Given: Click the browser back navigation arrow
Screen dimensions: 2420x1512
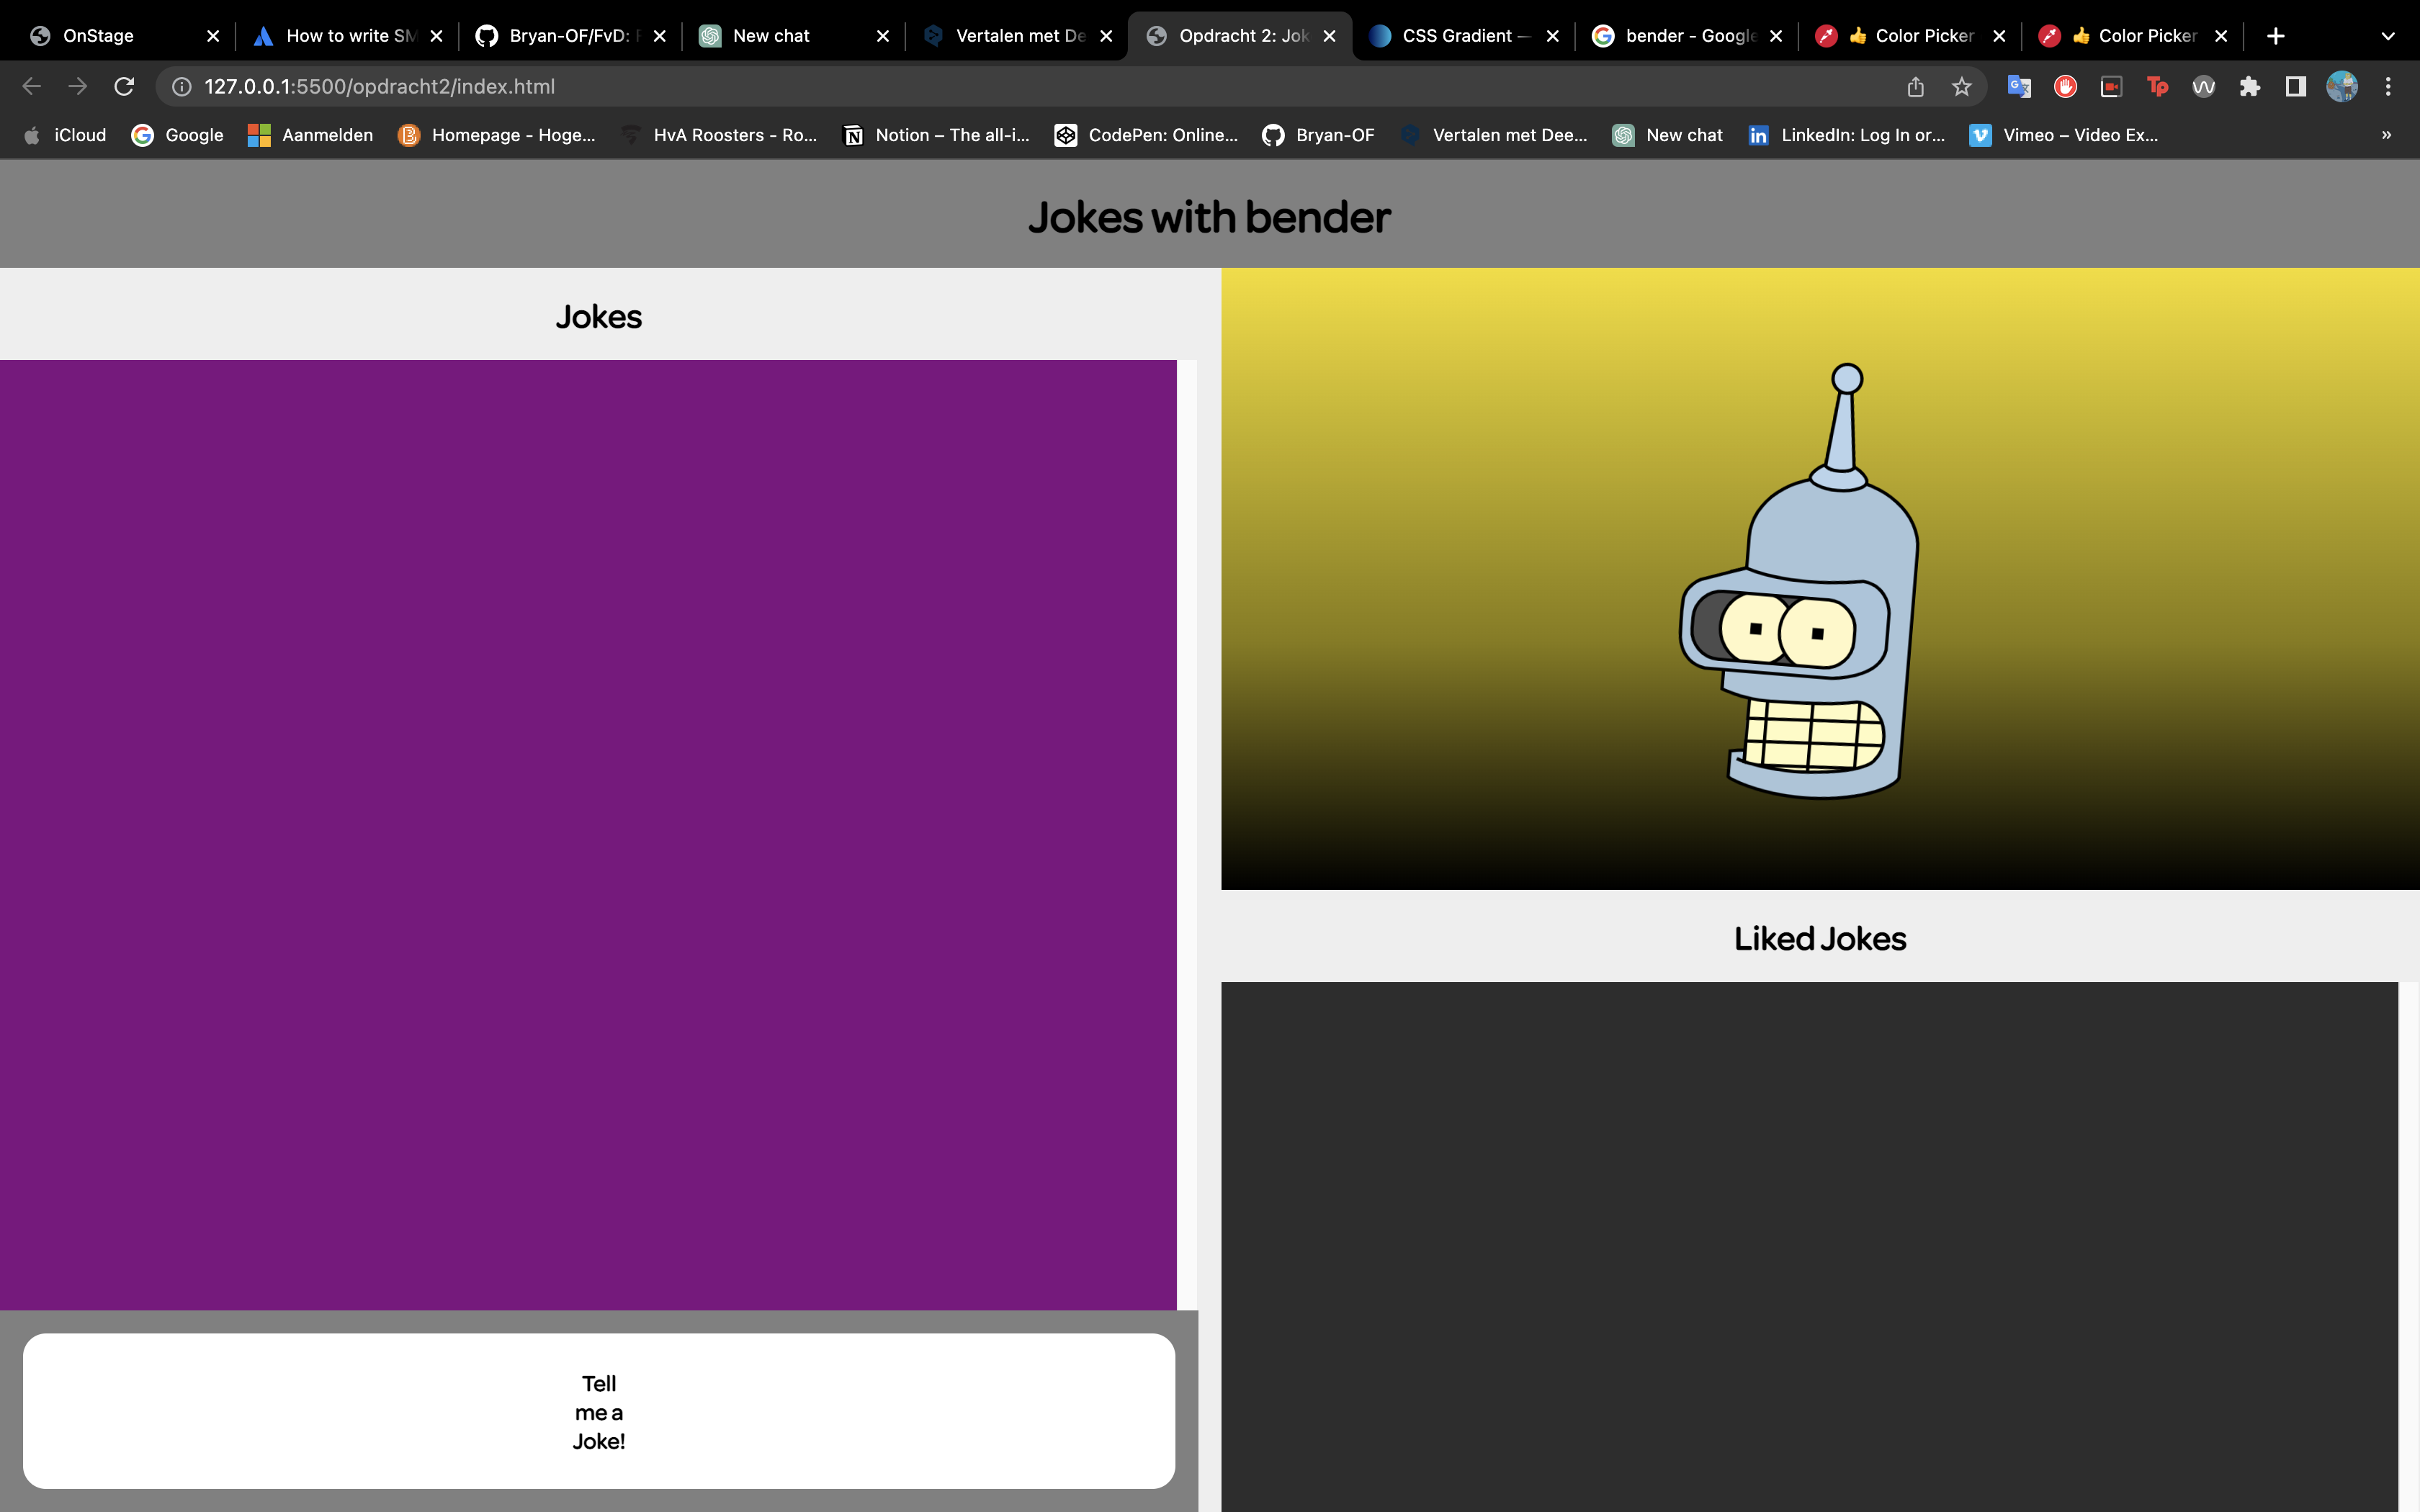Looking at the screenshot, I should [32, 86].
